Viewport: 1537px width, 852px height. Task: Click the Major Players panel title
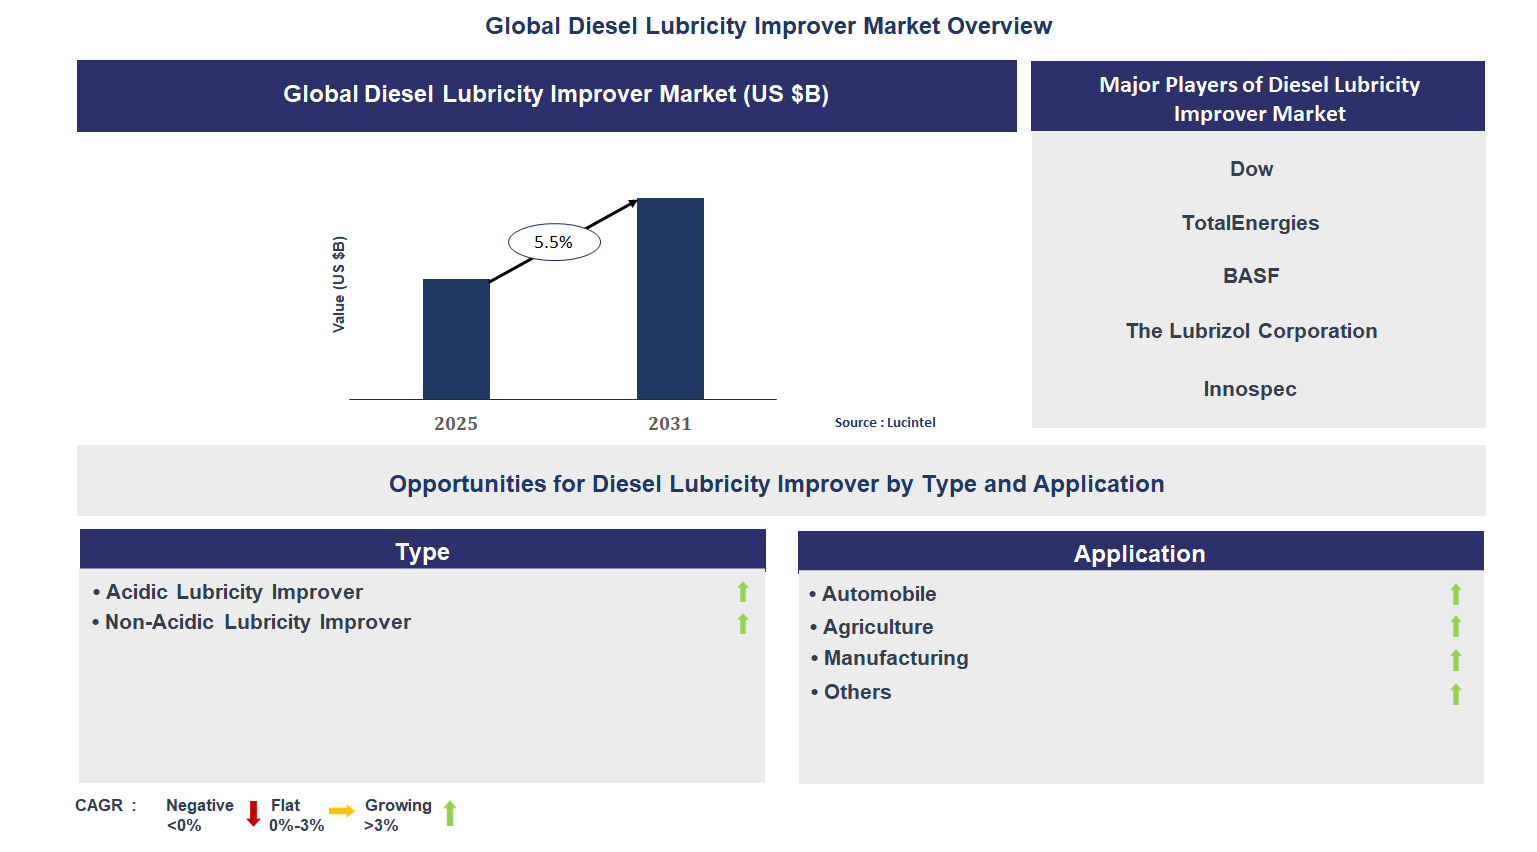(1258, 99)
